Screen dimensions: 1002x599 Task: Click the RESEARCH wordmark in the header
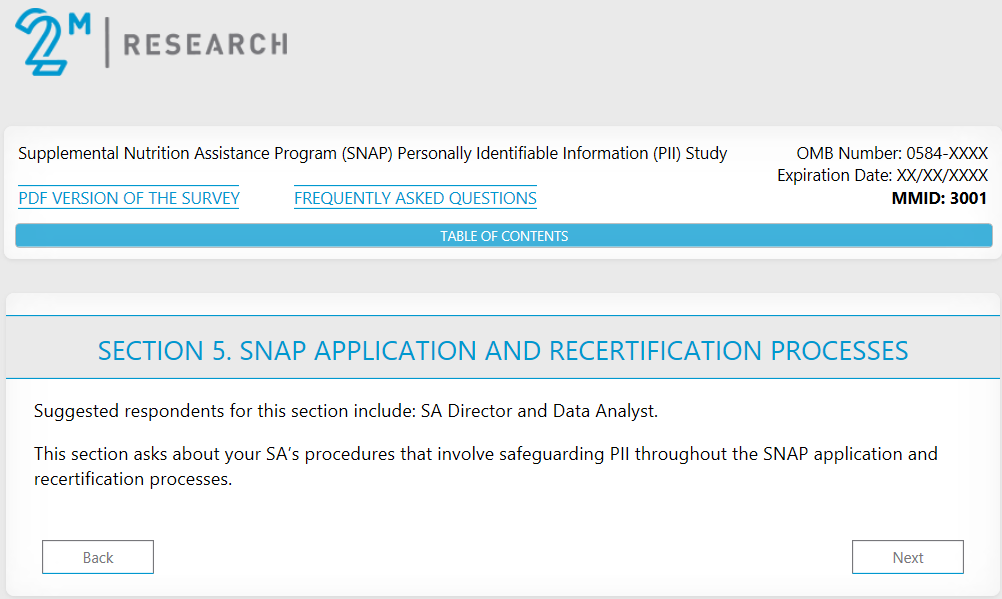204,44
